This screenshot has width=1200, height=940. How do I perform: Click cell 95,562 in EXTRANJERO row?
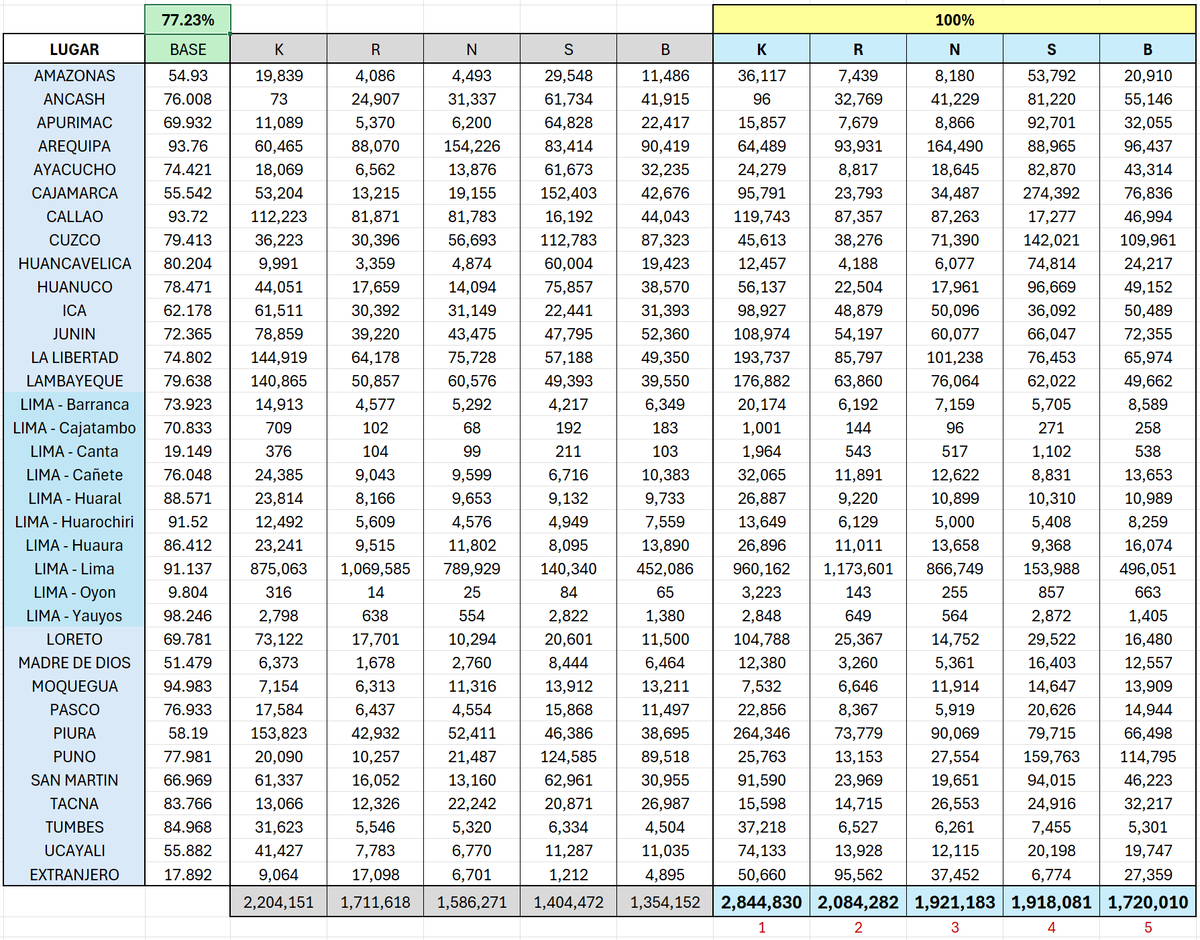(858, 874)
